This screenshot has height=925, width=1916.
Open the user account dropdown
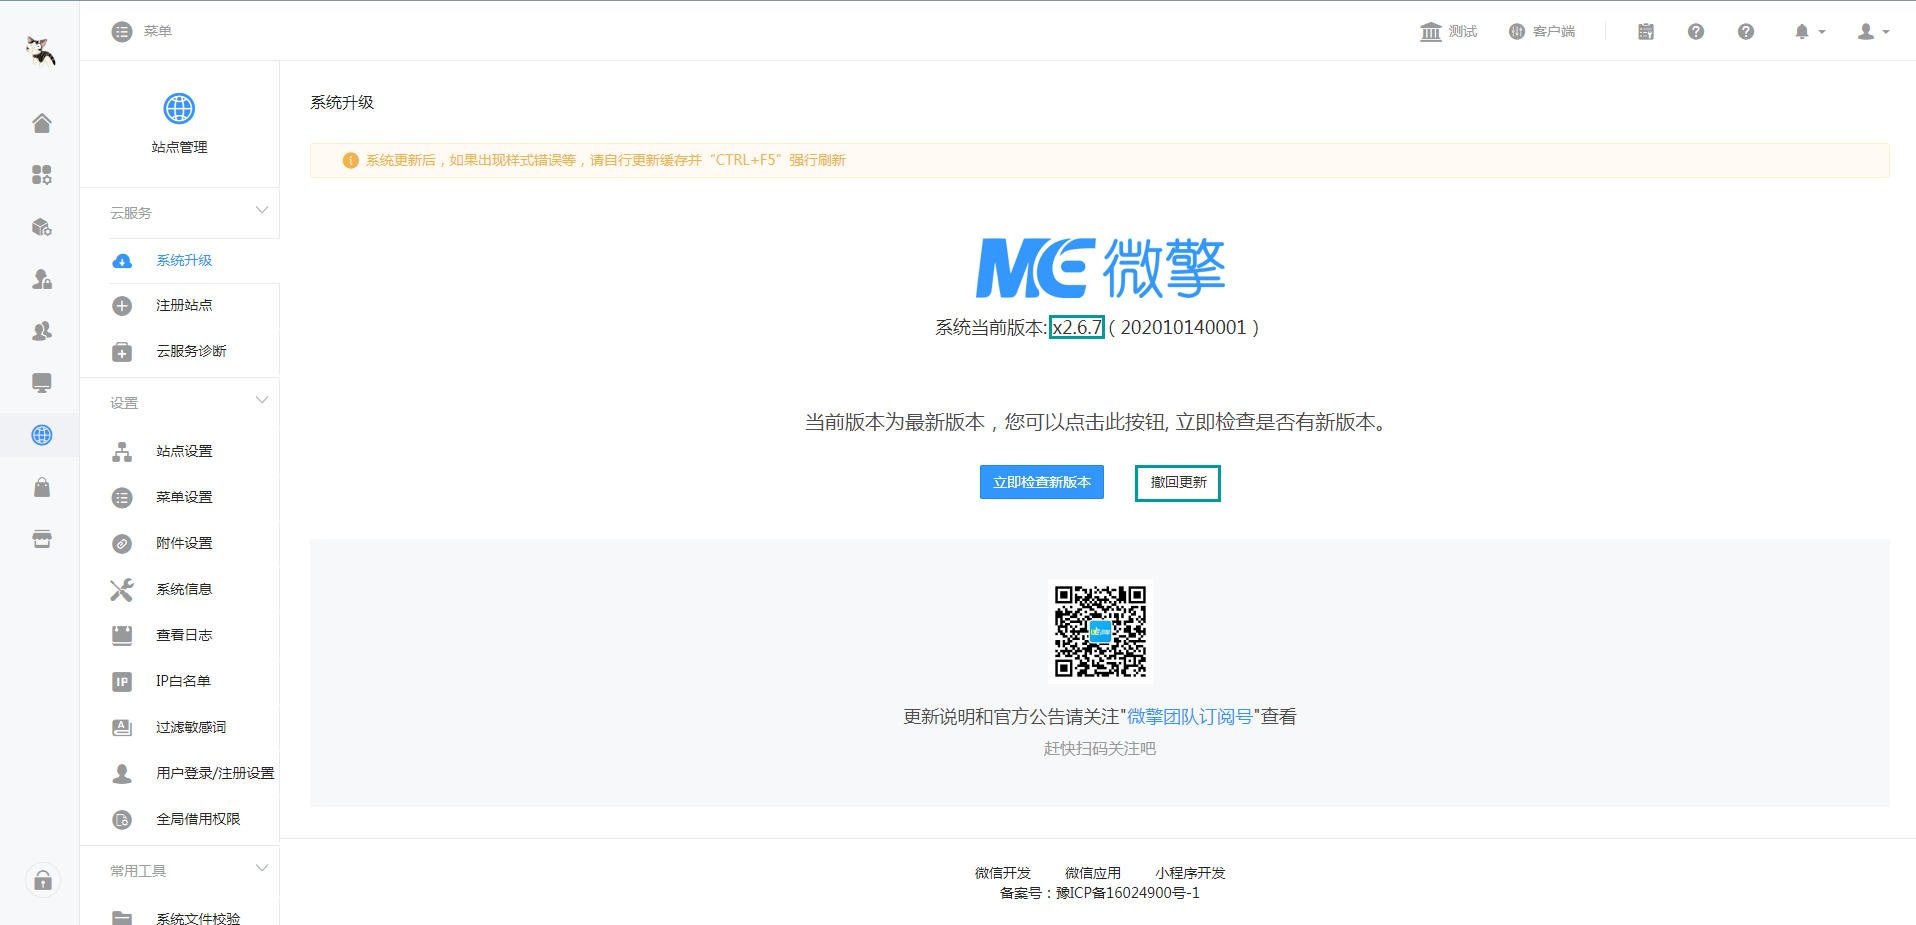pyautogui.click(x=1874, y=32)
